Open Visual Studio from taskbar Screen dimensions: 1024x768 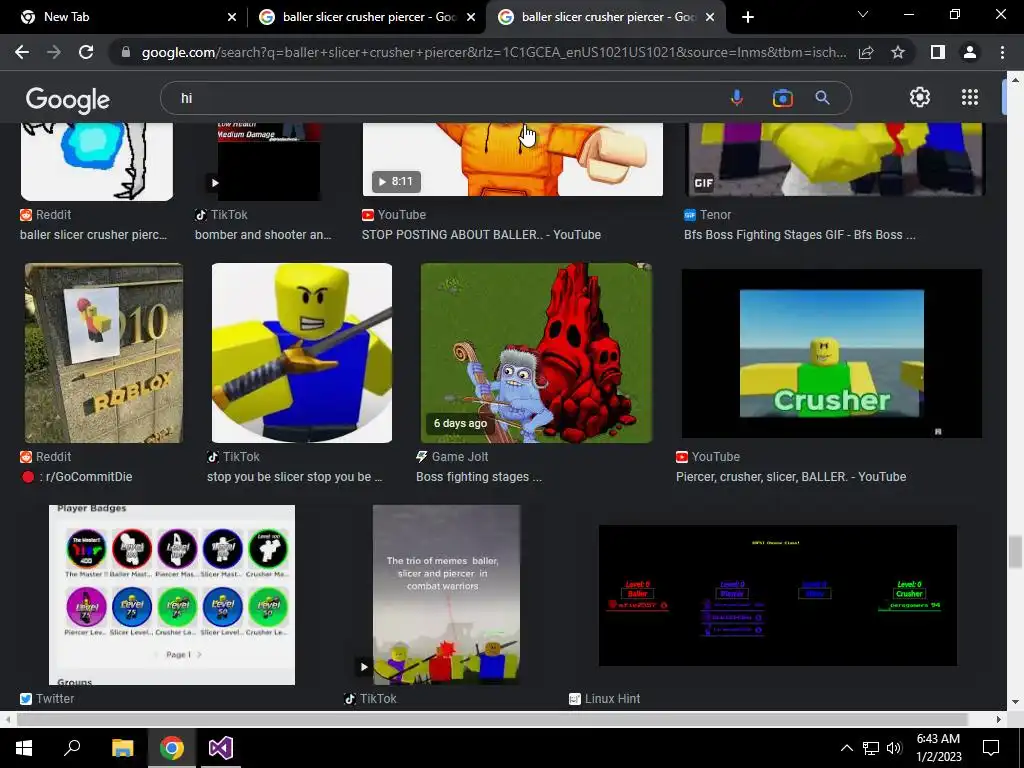point(221,748)
